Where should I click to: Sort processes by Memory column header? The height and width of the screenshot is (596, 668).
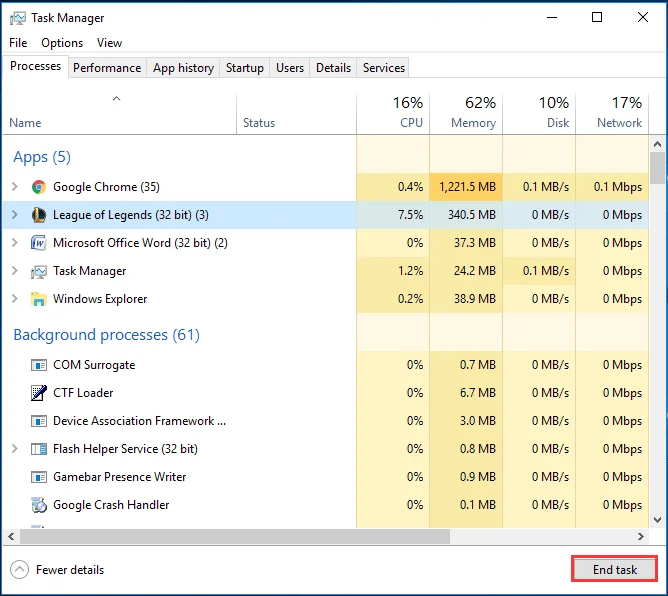(466, 113)
